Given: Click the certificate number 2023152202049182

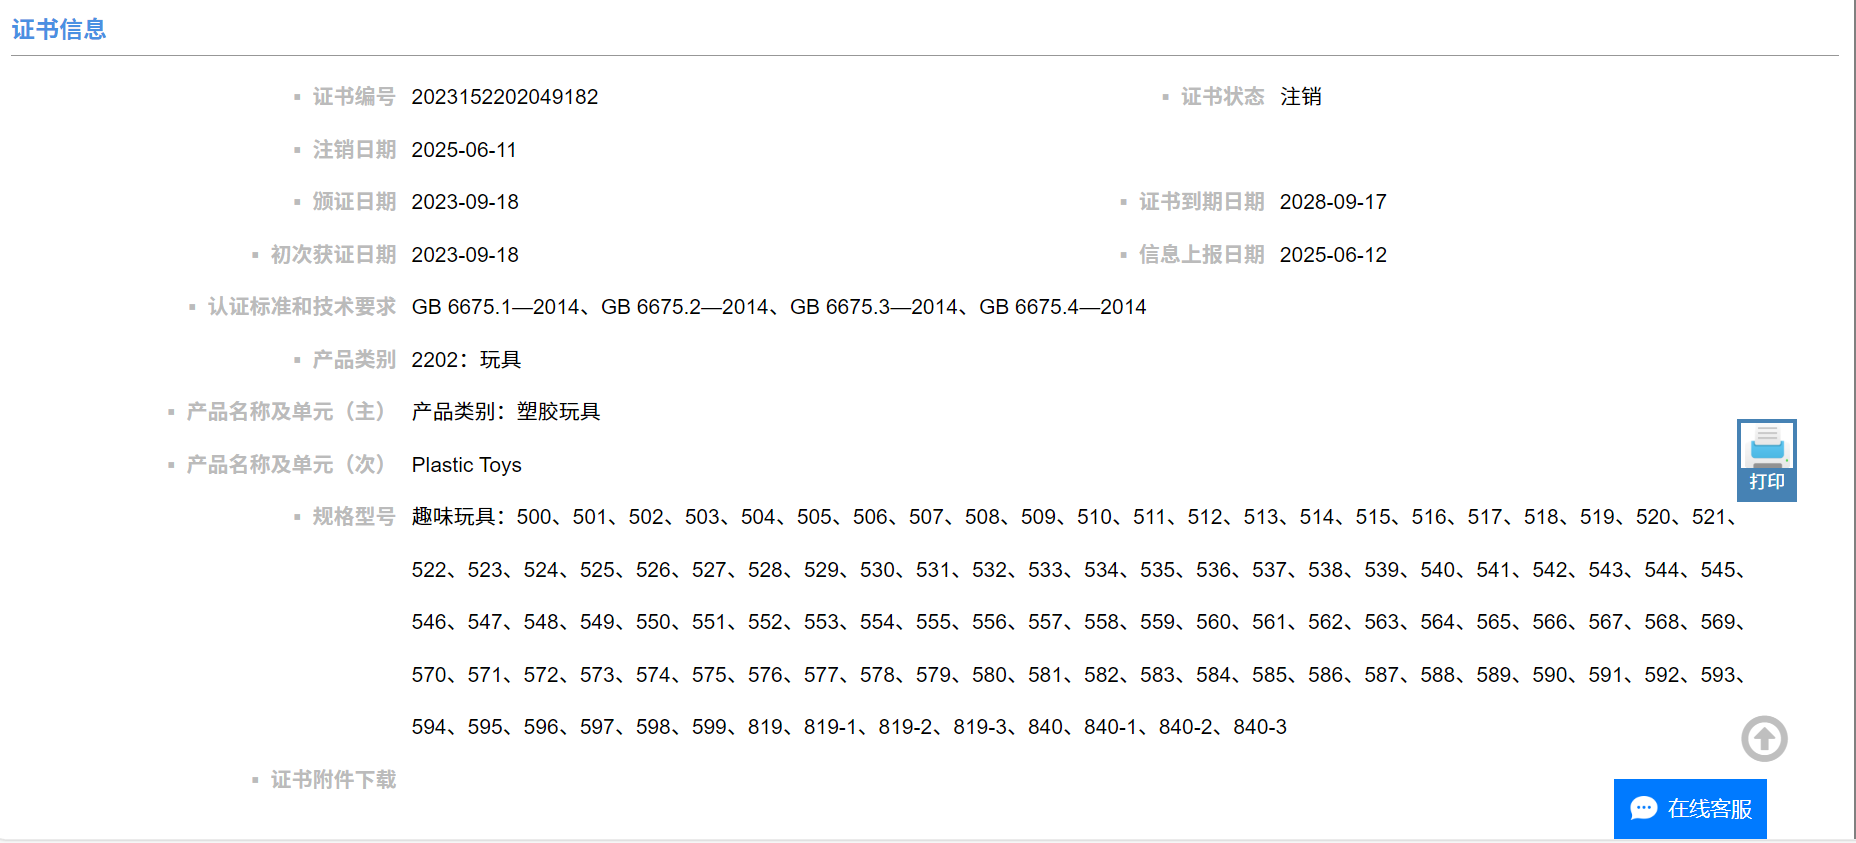Looking at the screenshot, I should click(504, 97).
